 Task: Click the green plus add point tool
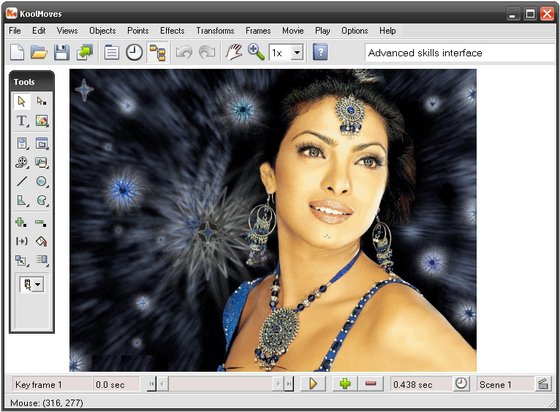tap(21, 223)
